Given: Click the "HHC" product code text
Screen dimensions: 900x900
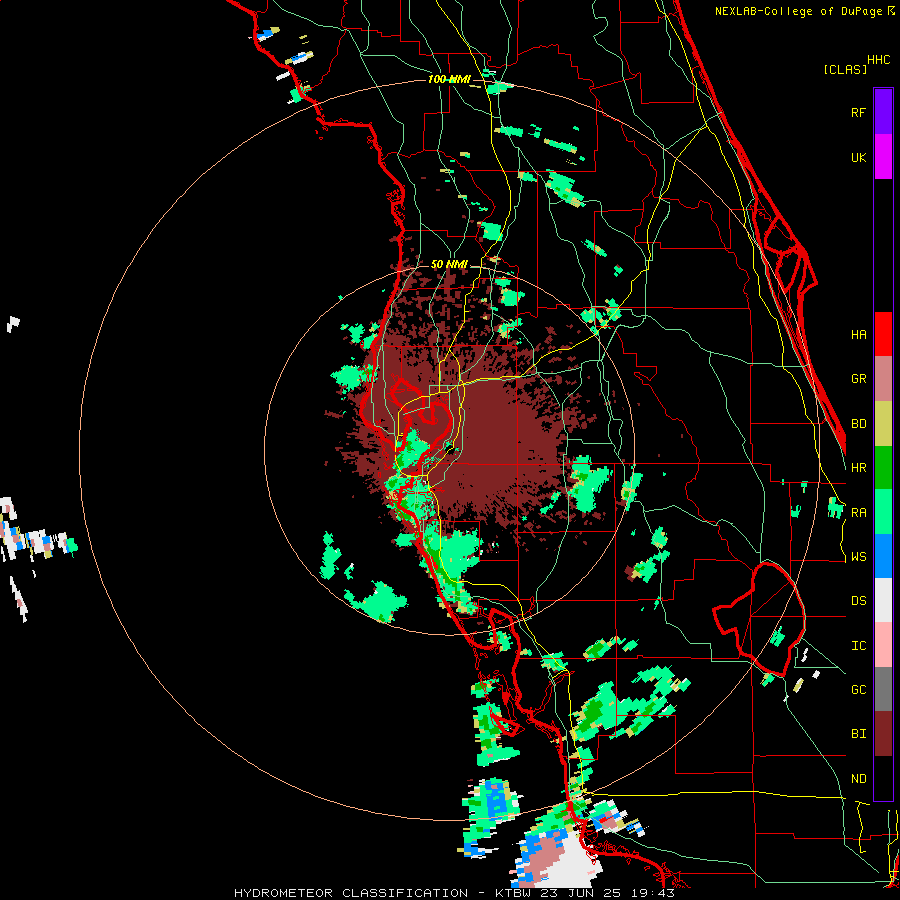Looking at the screenshot, I should [878, 60].
